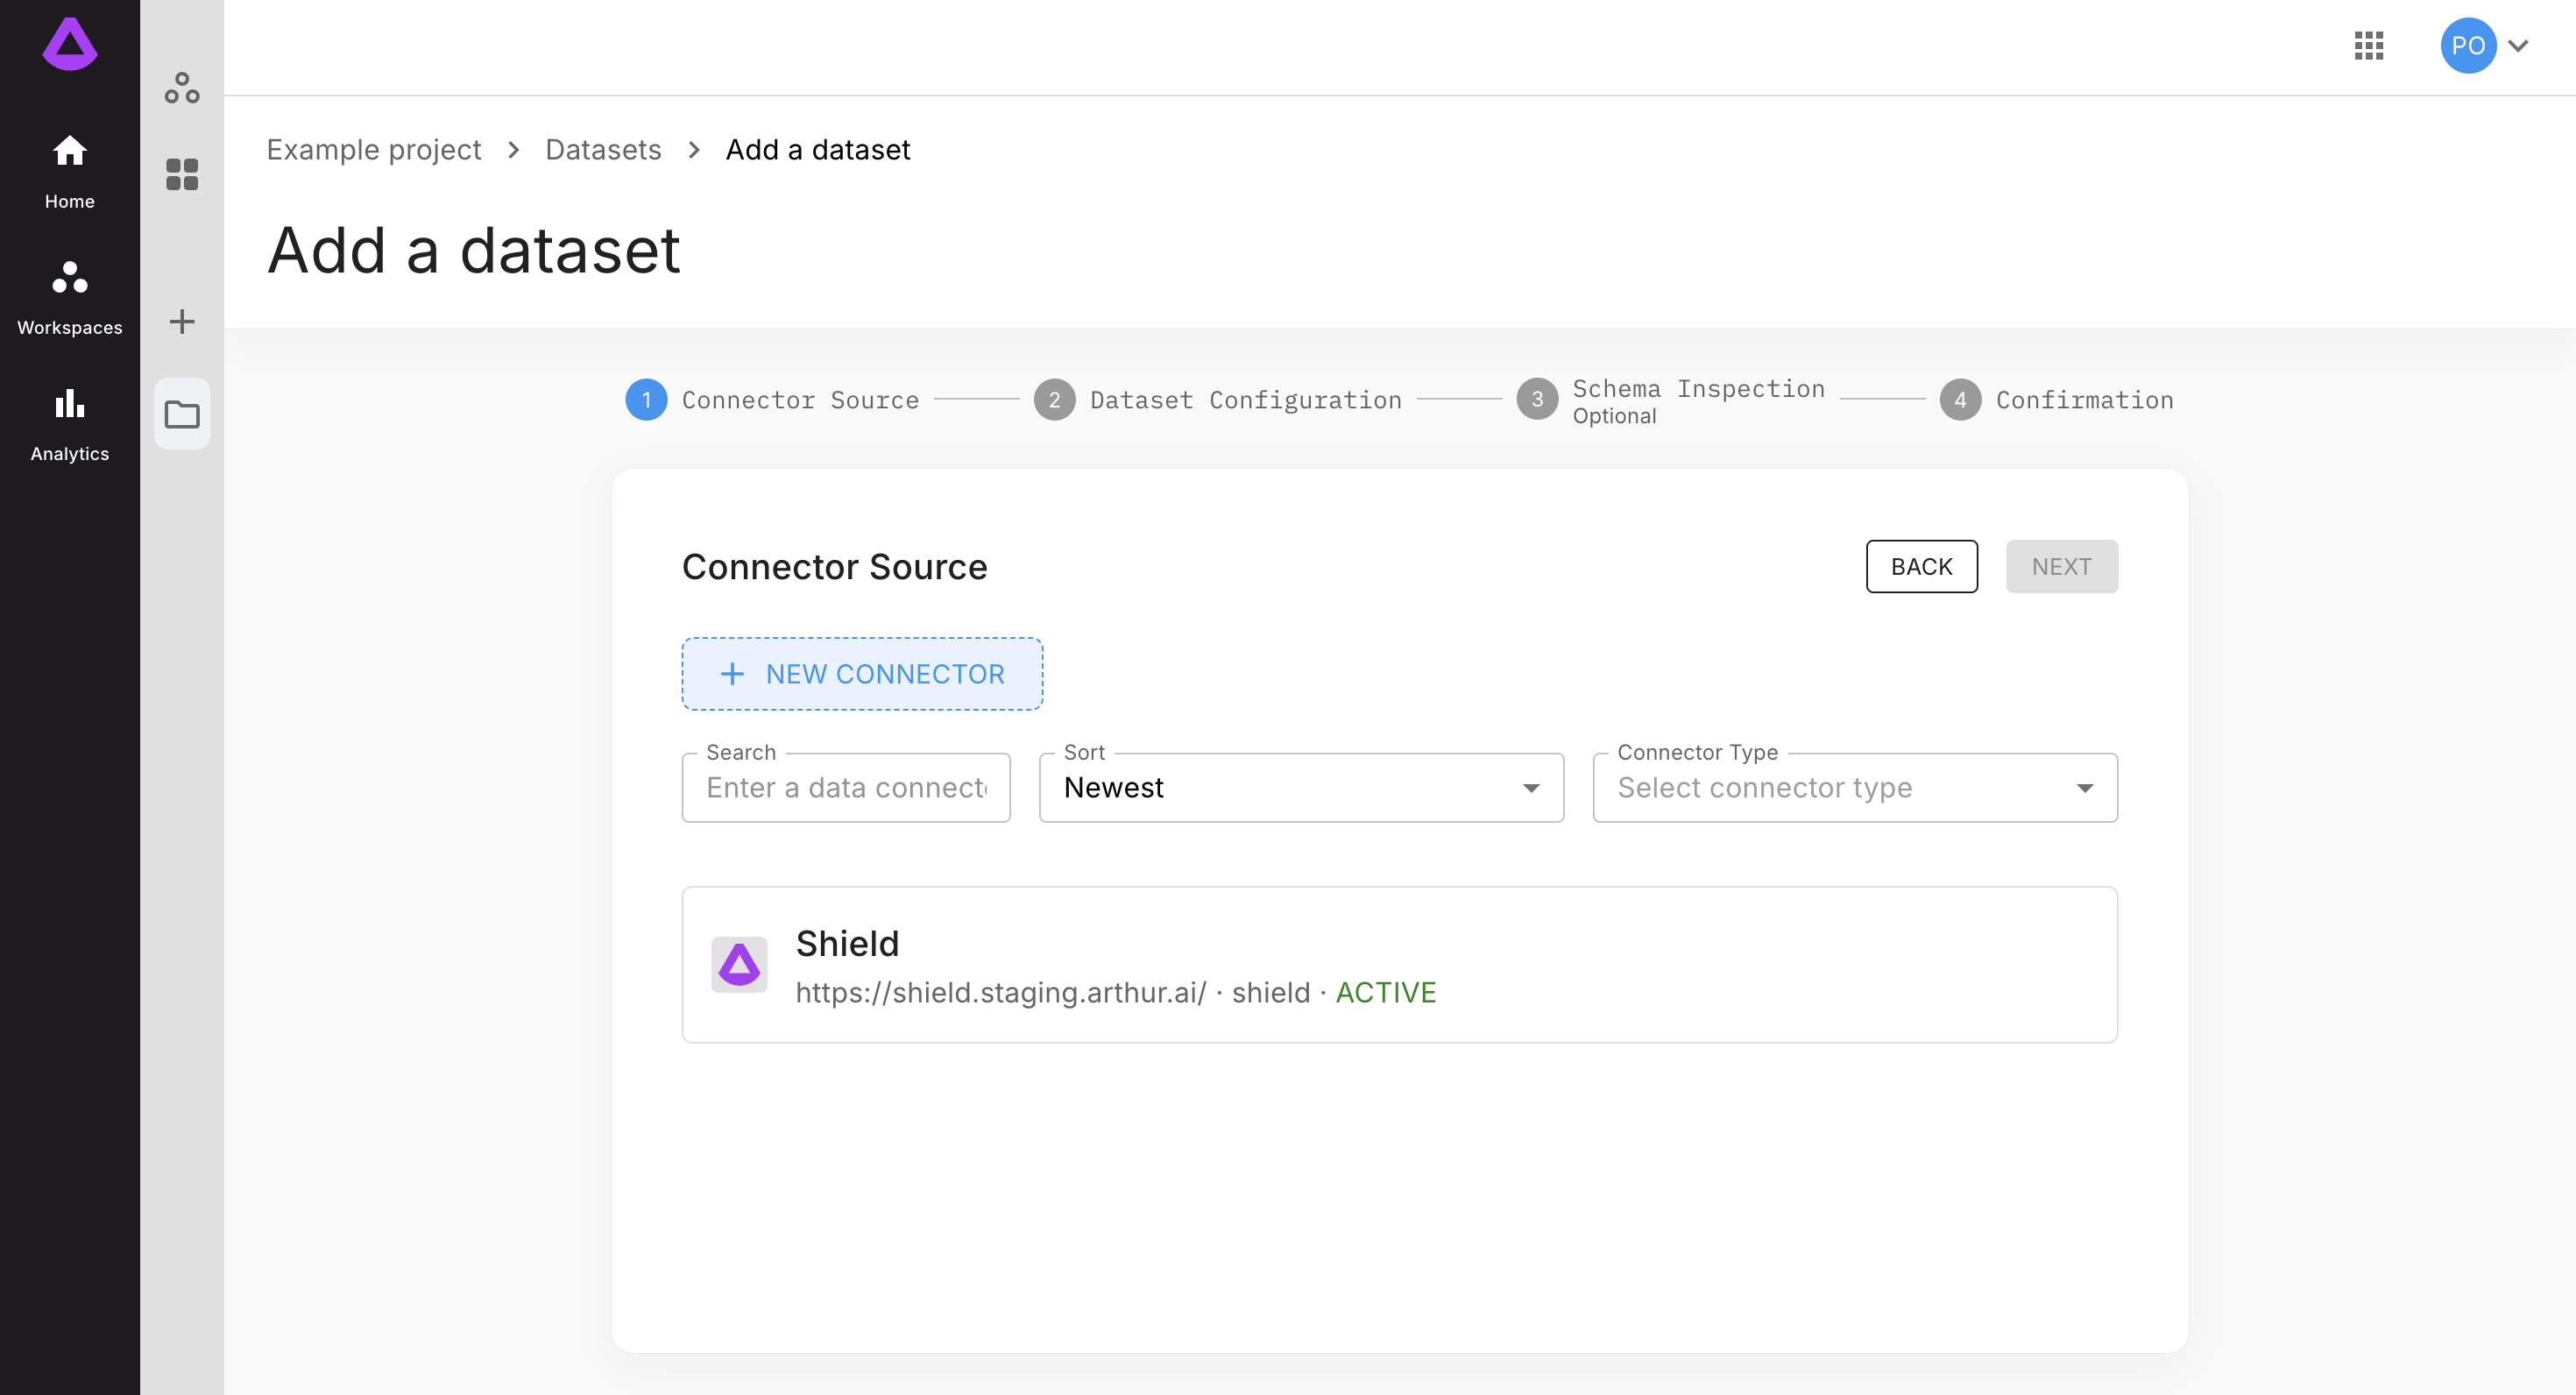
Task: Click the PO user avatar
Action: (x=2467, y=45)
